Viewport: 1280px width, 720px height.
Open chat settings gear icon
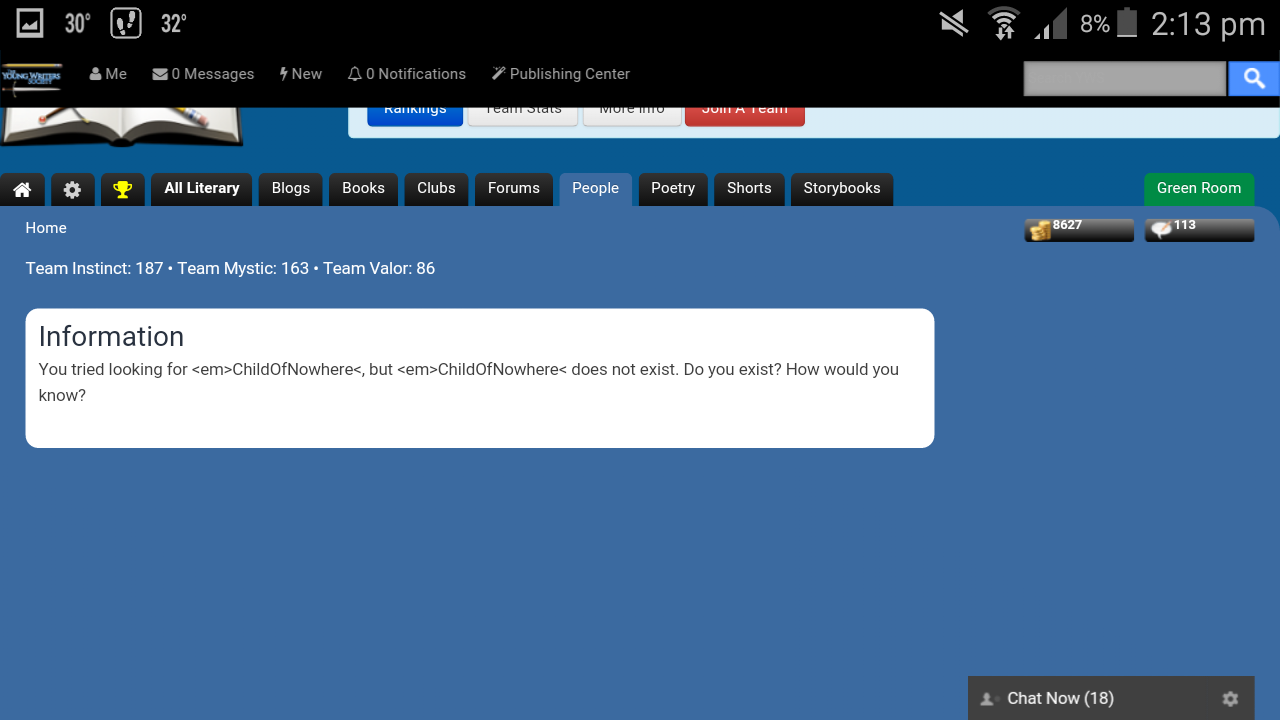coord(1230,699)
